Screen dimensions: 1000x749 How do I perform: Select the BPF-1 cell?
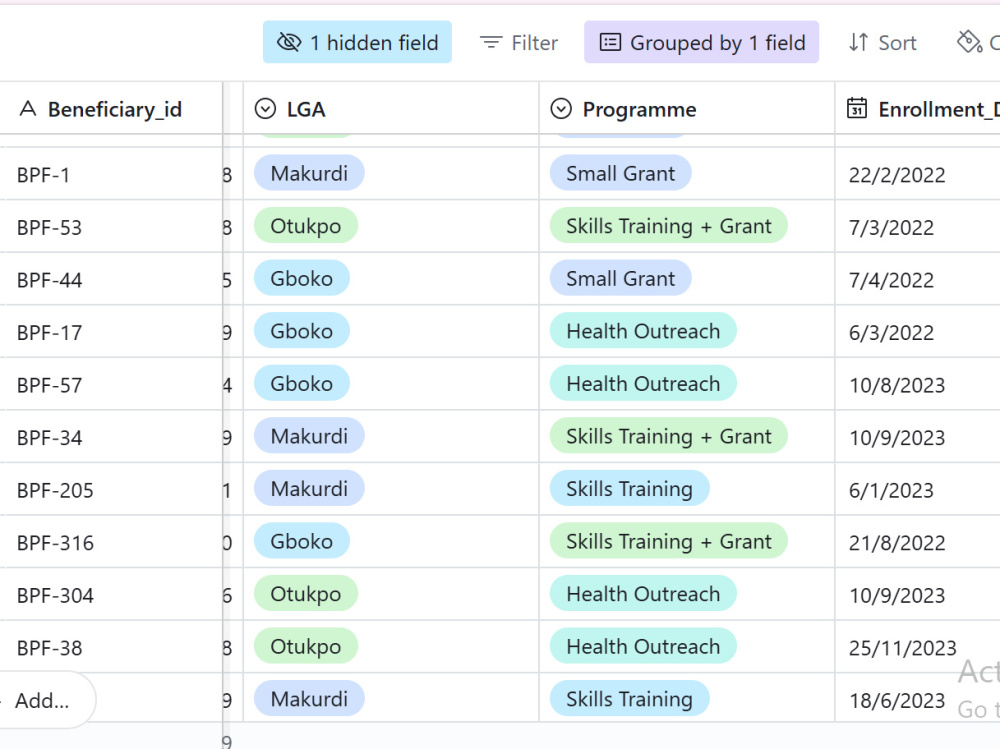pos(111,174)
